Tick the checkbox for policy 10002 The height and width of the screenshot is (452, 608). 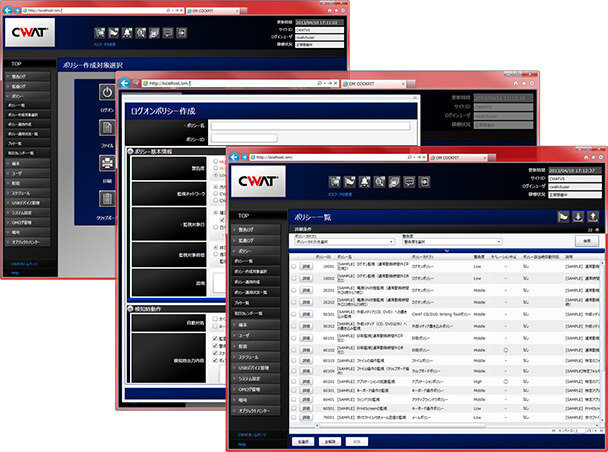pos(294,278)
